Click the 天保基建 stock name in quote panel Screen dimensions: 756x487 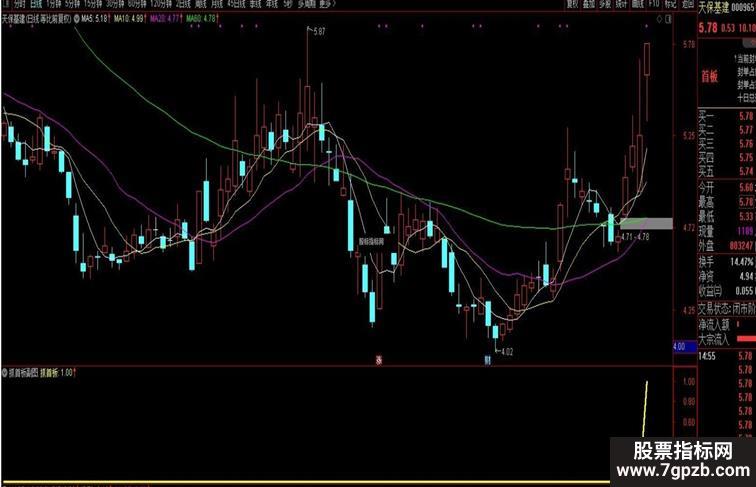714,7
